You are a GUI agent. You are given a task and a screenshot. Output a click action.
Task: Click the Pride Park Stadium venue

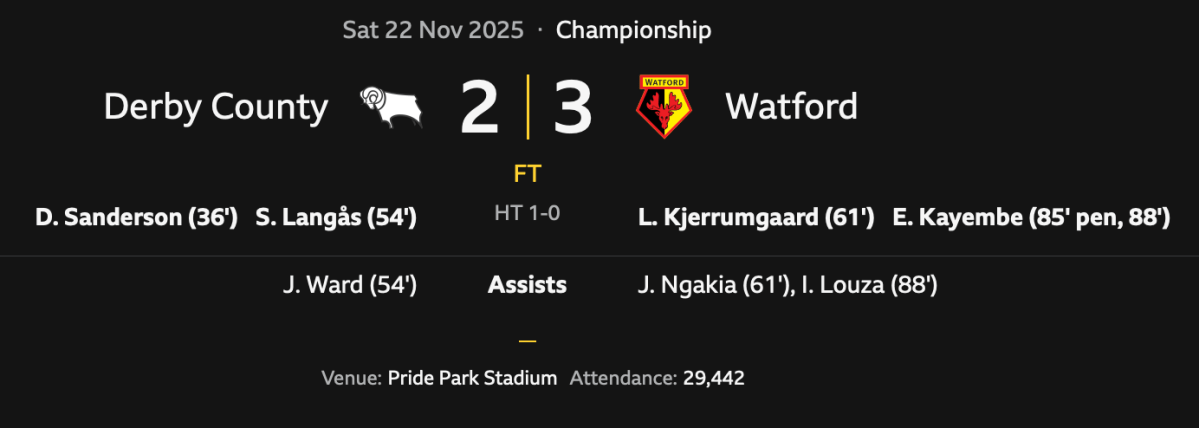[x=472, y=378]
